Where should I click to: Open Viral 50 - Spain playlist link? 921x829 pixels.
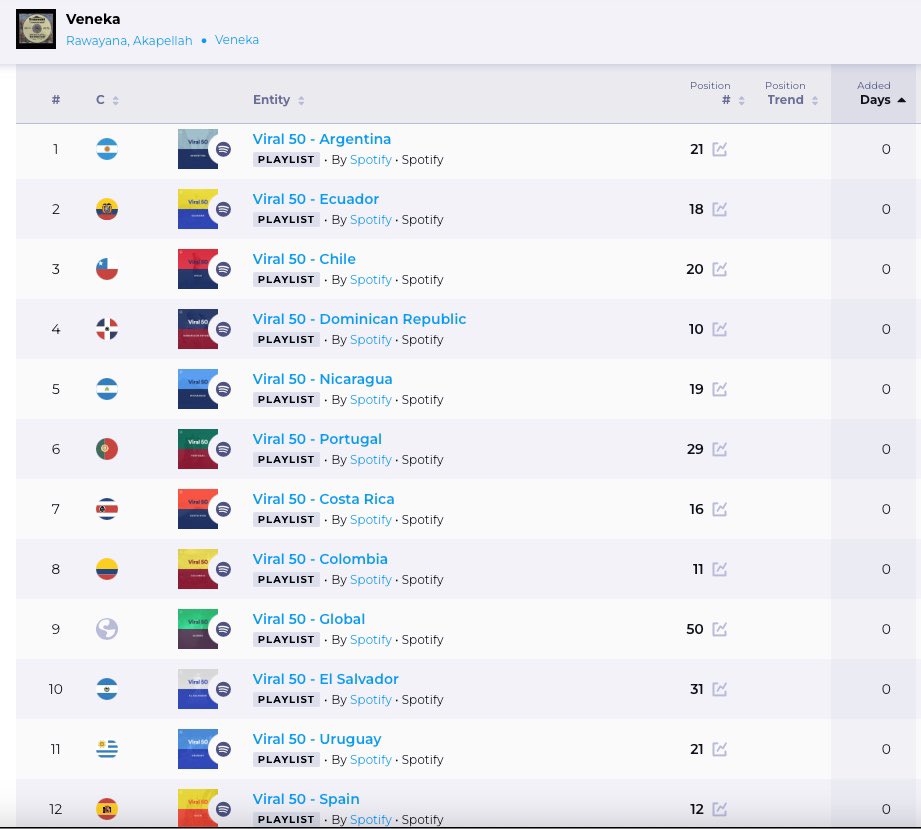tap(305, 799)
